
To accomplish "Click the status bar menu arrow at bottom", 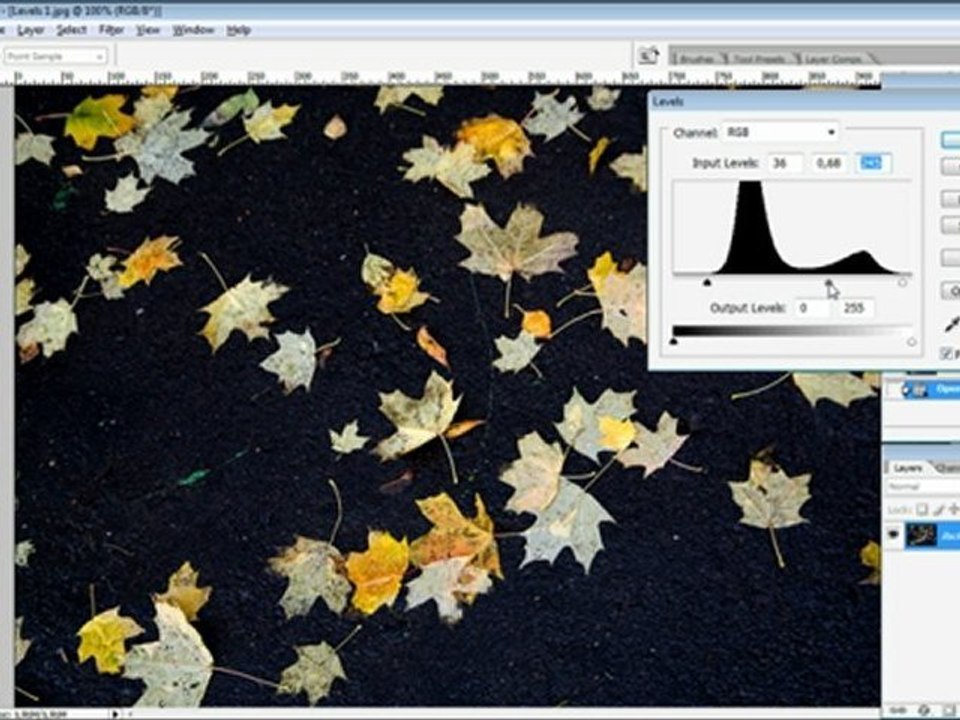I will coord(114,714).
